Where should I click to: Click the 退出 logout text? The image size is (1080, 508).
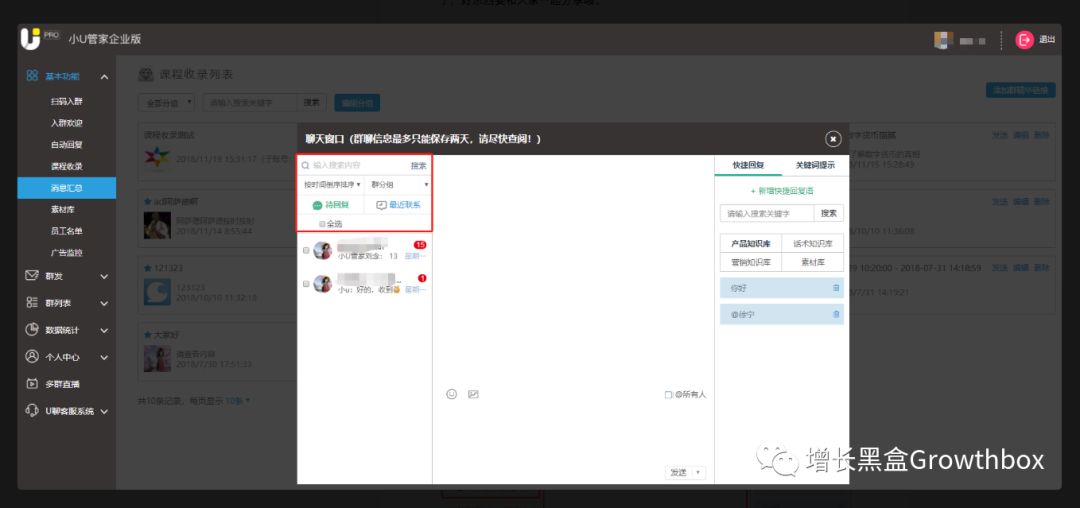pyautogui.click(x=1047, y=40)
